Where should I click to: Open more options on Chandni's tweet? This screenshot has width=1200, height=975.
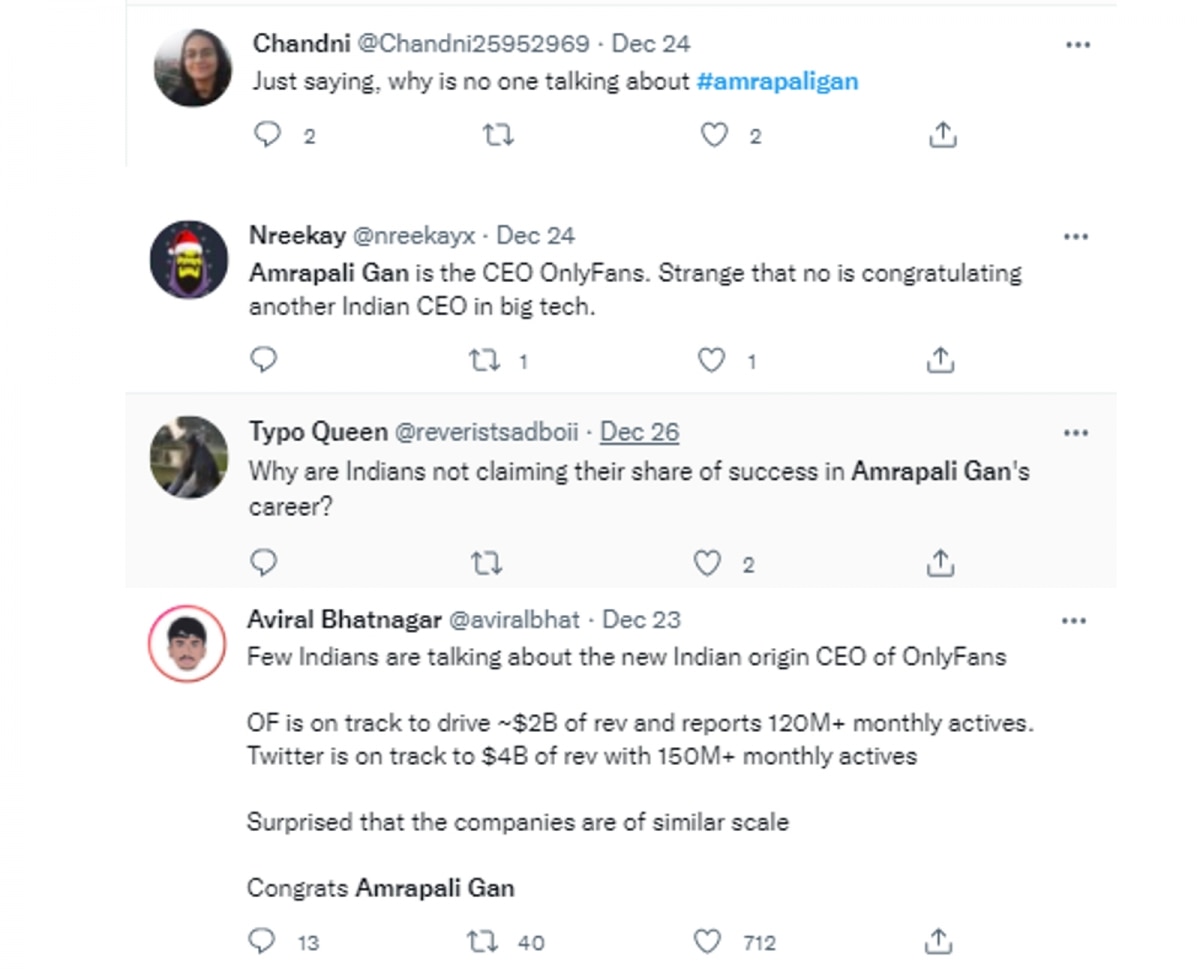(1077, 45)
